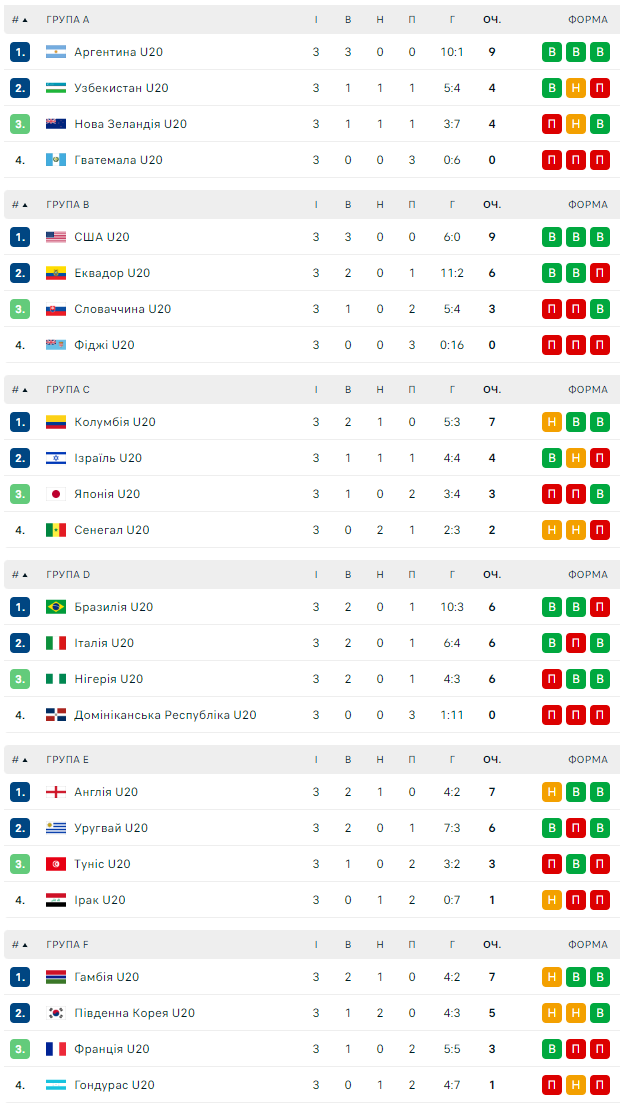Viewport: 620px width, 1107px height.
Task: Click the Argentina U20 flag icon
Action: tap(56, 52)
